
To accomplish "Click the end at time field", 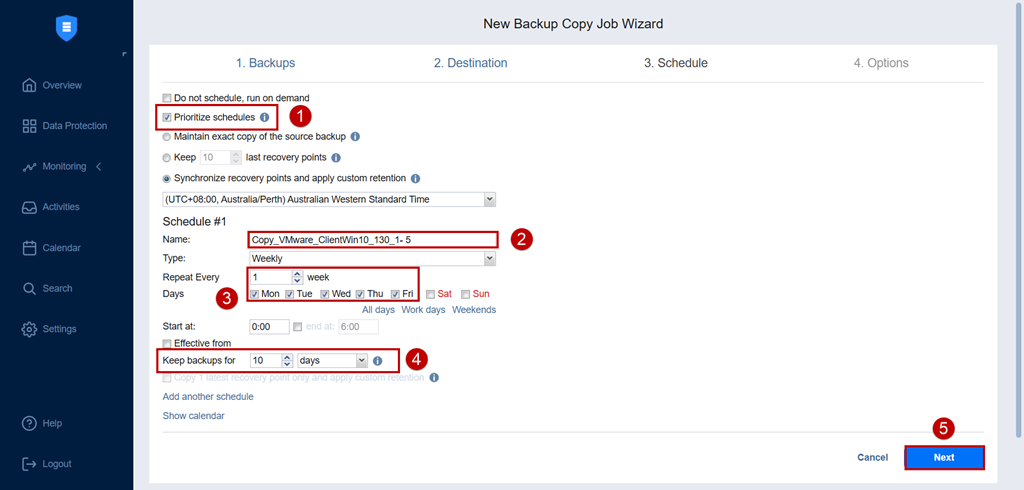I will pyautogui.click(x=358, y=327).
